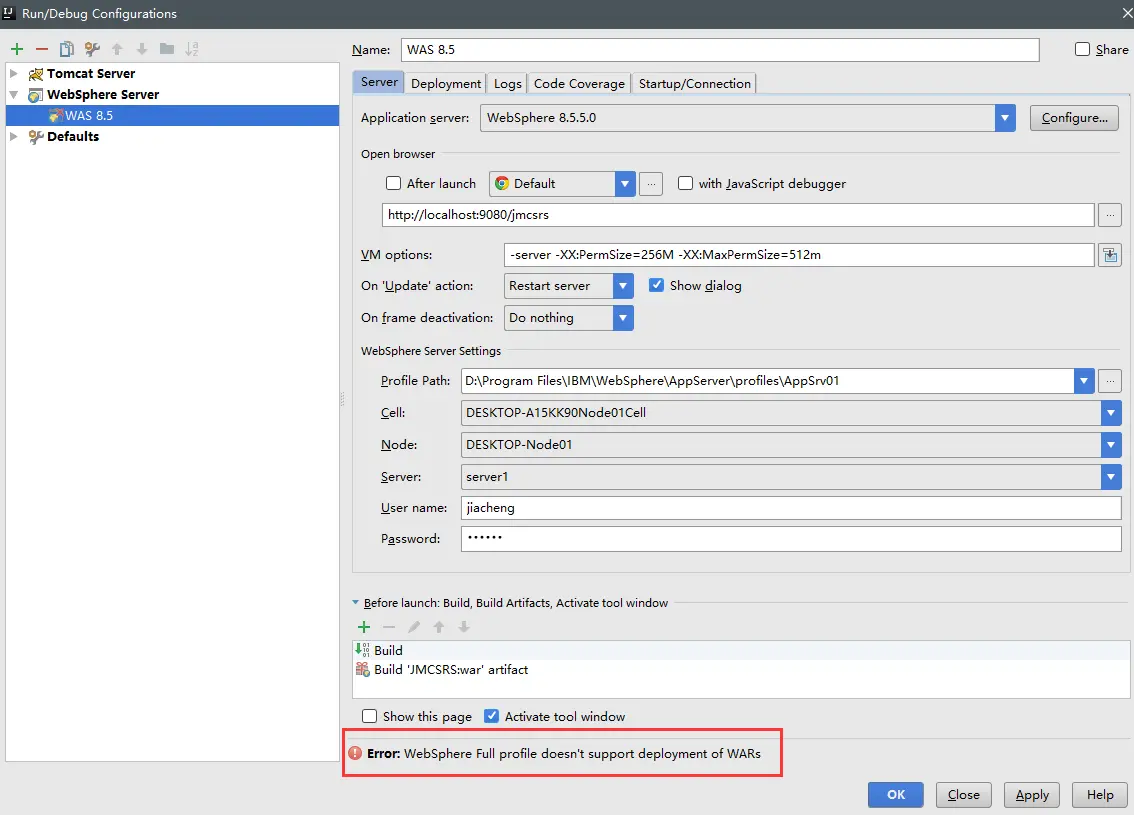Uncheck Show dialog checkbox
The width and height of the screenshot is (1134, 815).
coord(656,285)
